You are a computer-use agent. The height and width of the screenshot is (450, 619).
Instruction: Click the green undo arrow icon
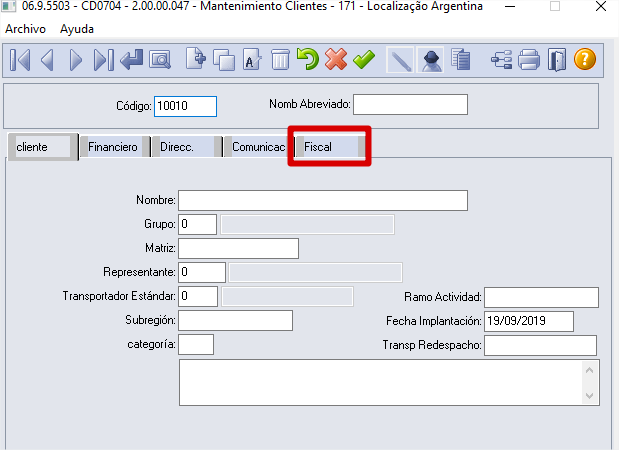click(308, 59)
